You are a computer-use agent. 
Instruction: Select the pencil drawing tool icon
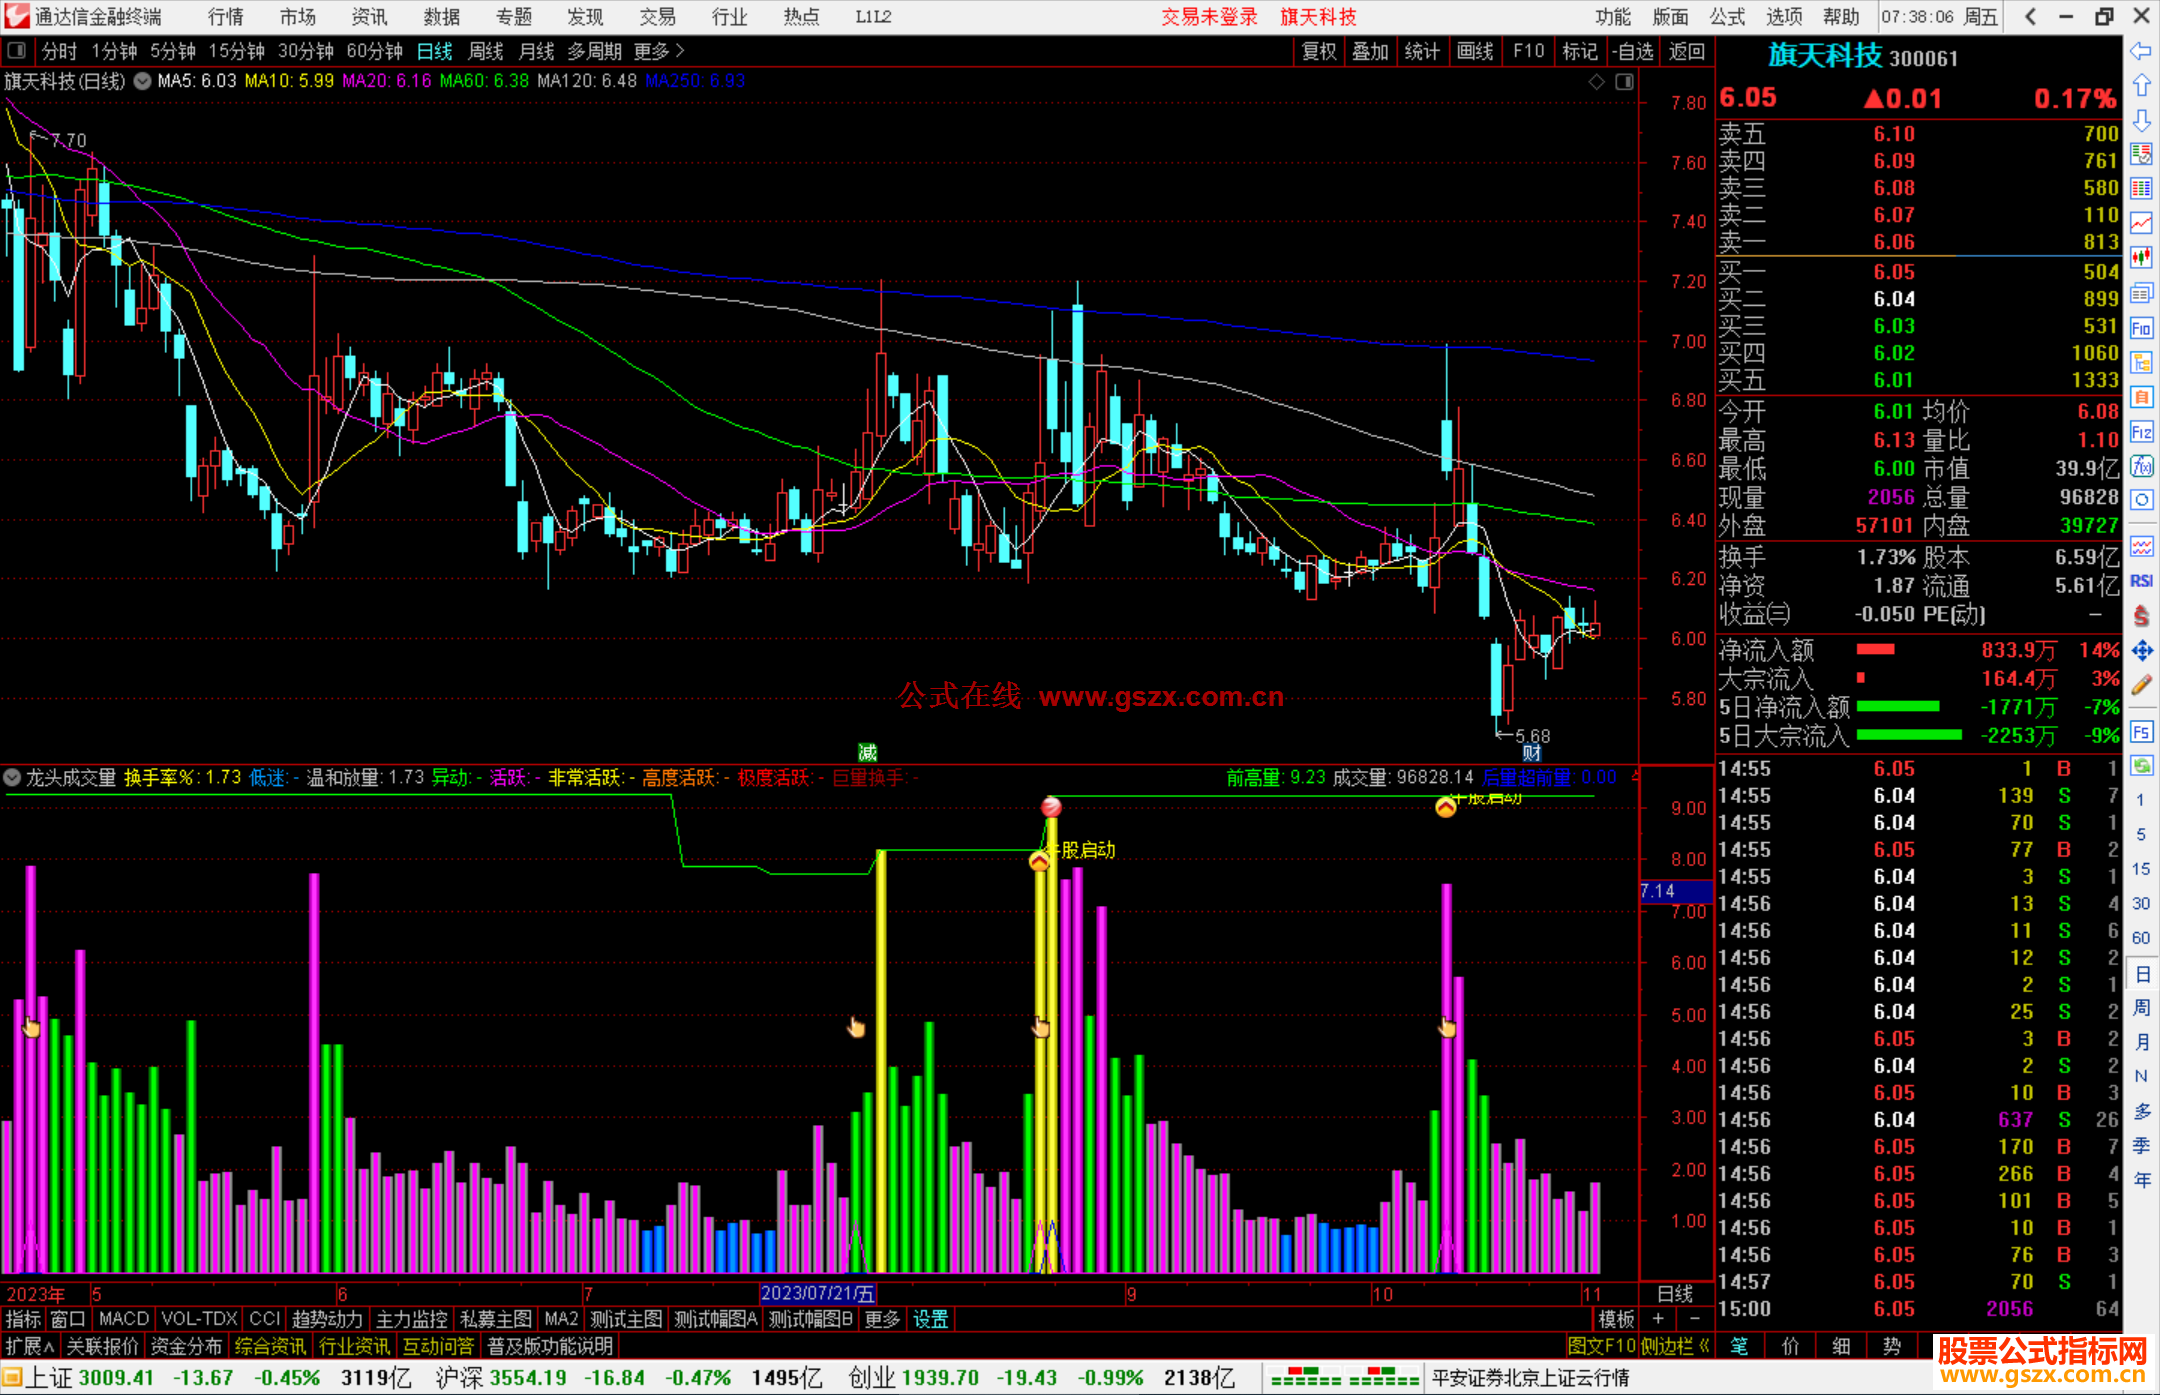point(2141,685)
